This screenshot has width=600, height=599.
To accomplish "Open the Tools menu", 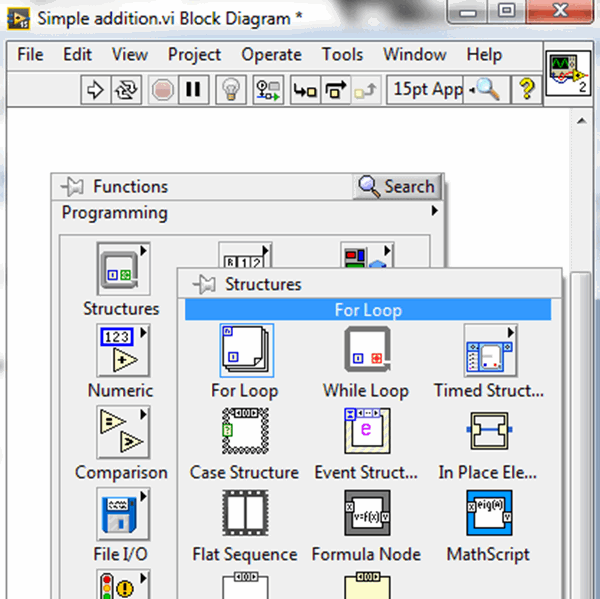I will point(342,54).
